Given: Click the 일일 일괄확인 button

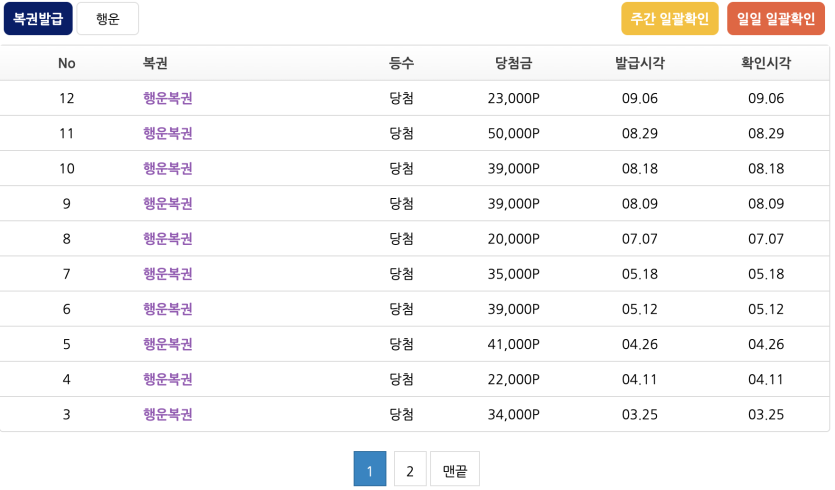Looking at the screenshot, I should 776,19.
